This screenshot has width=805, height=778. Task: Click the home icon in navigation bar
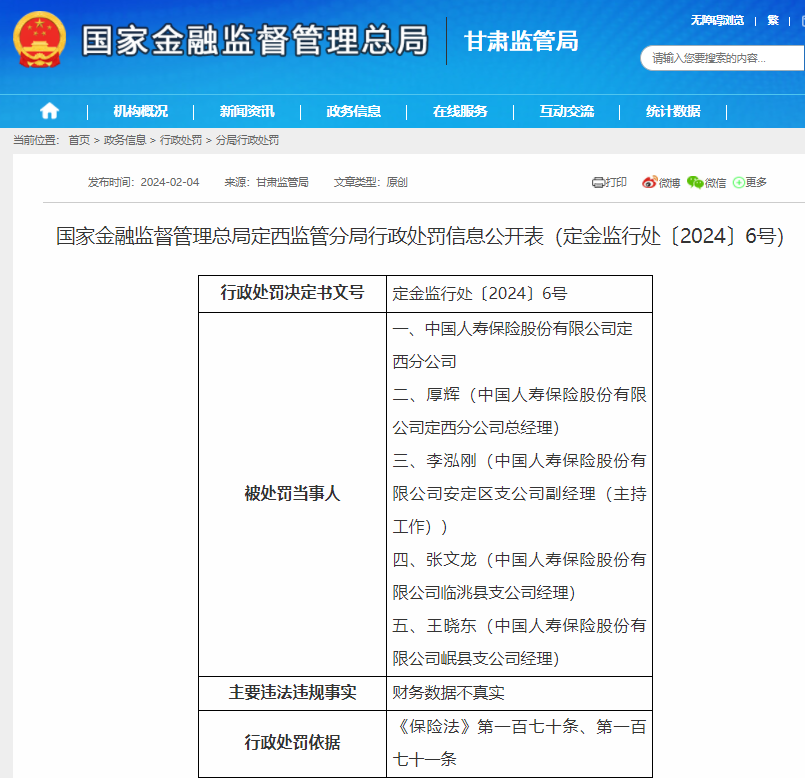pos(49,111)
